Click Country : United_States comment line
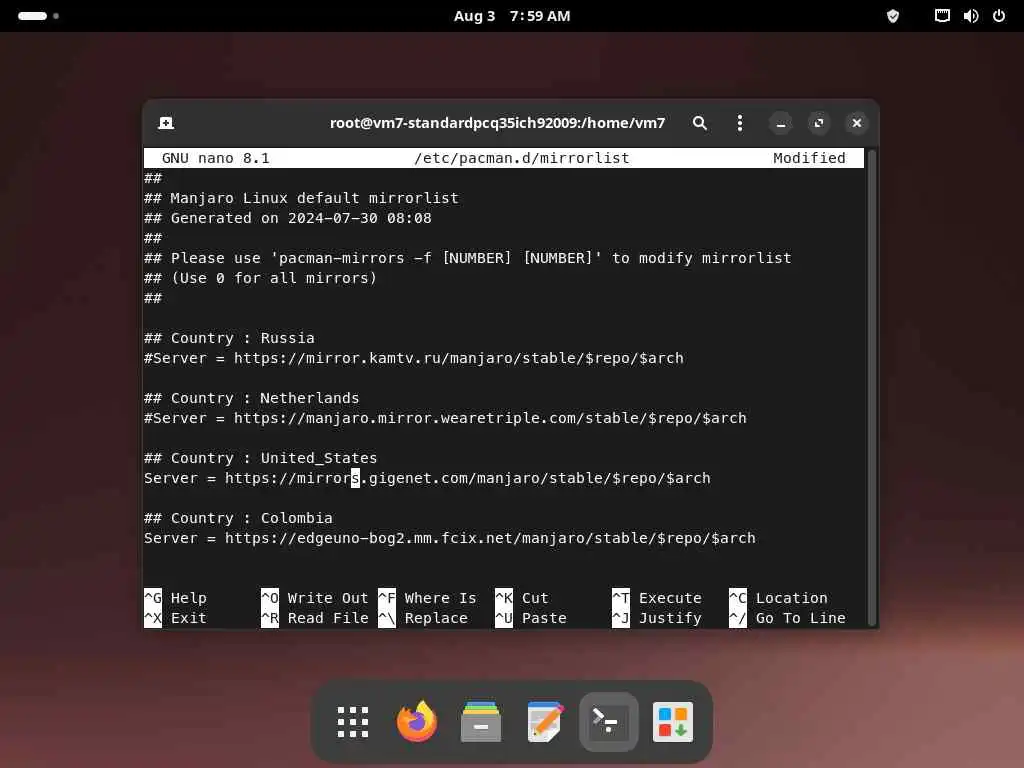 (x=261, y=458)
